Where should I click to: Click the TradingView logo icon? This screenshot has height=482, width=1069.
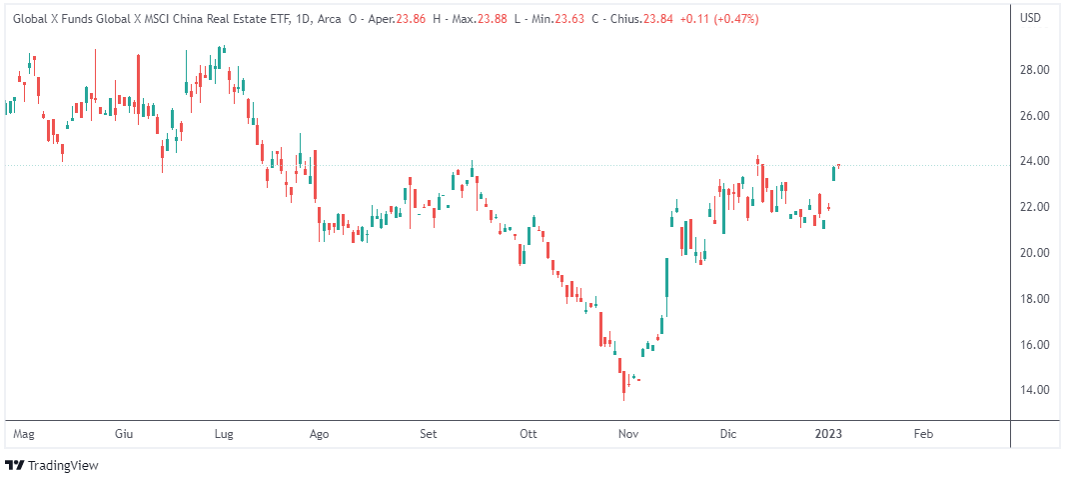15,465
